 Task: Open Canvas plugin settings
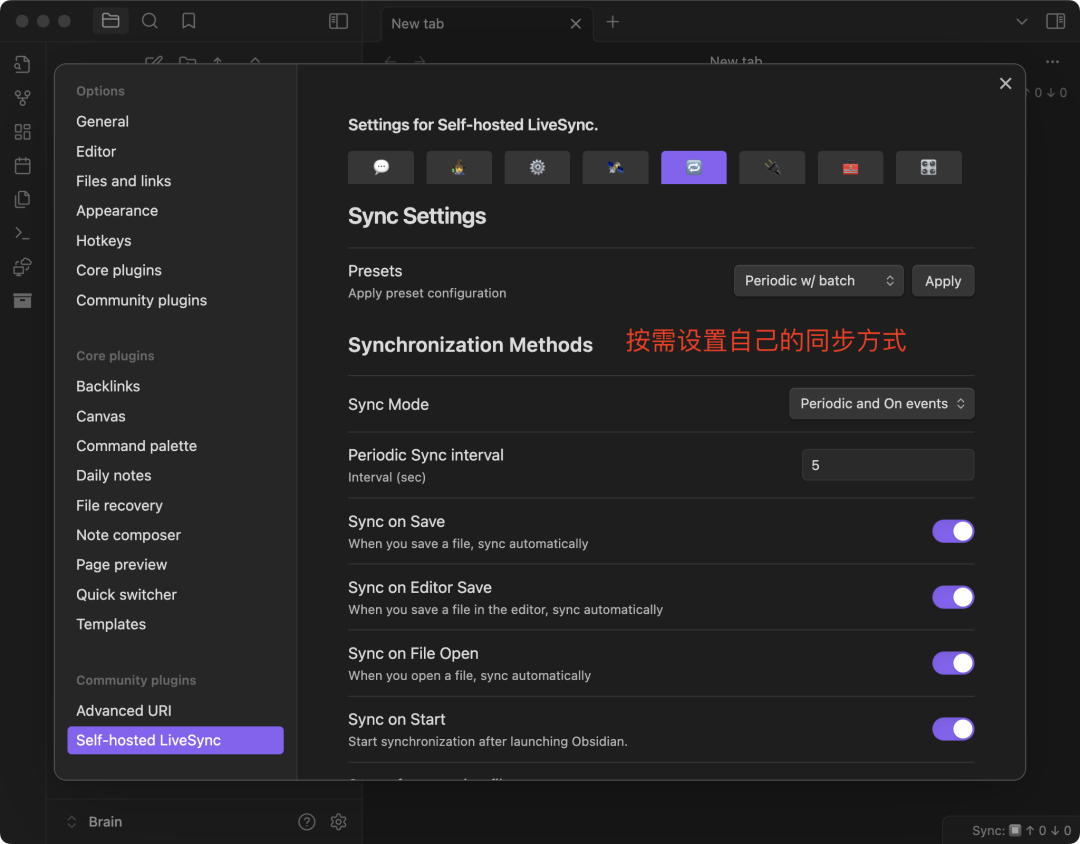[x=101, y=416]
